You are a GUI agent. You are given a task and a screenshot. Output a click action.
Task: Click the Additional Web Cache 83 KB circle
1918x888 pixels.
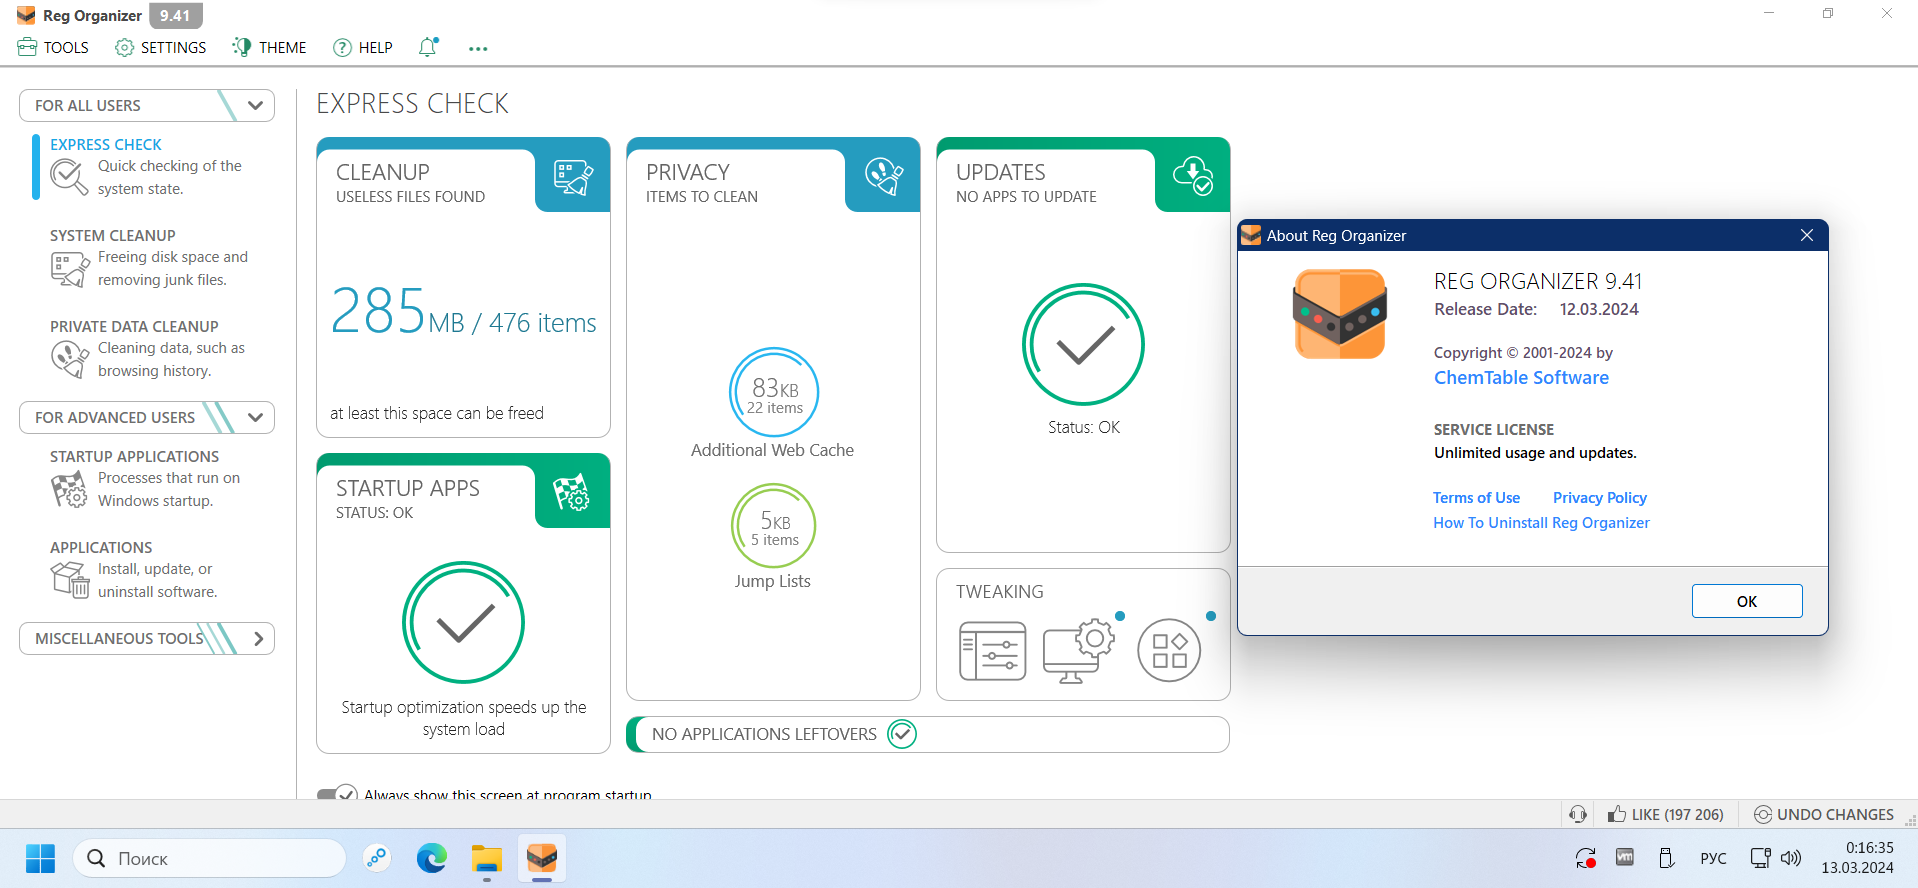pos(773,392)
